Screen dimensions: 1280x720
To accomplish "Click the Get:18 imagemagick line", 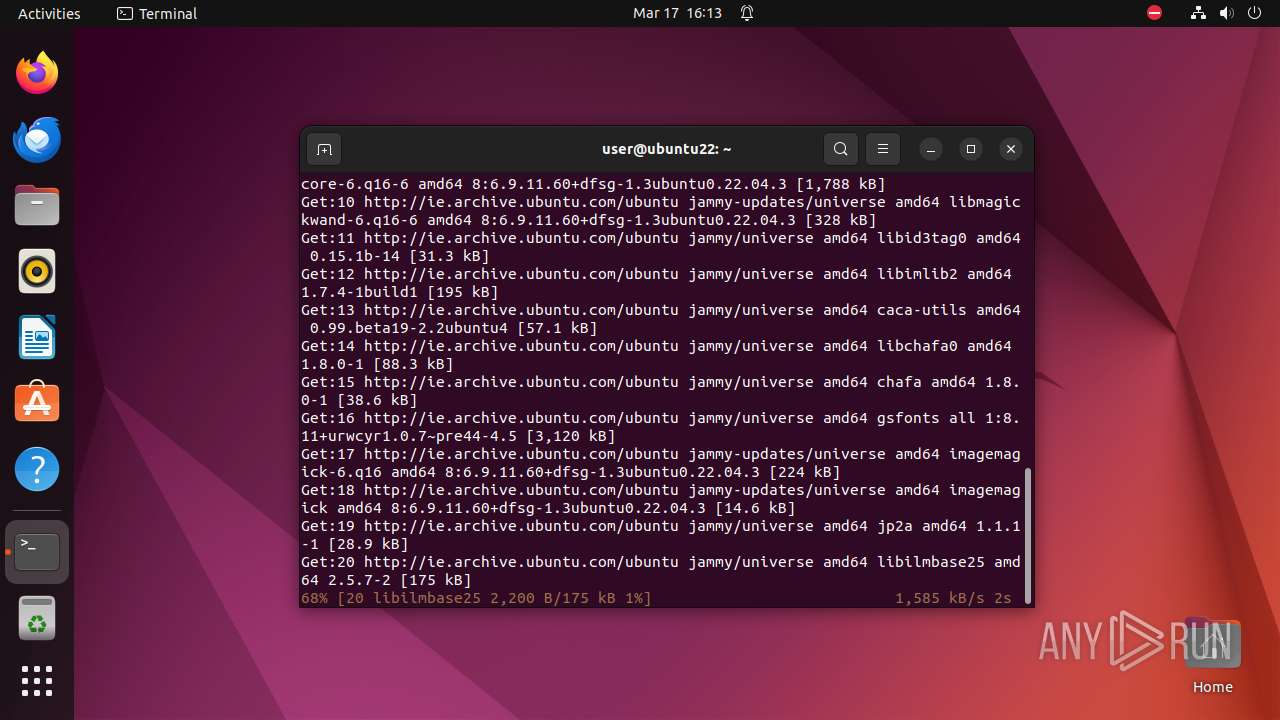I will pos(661,499).
